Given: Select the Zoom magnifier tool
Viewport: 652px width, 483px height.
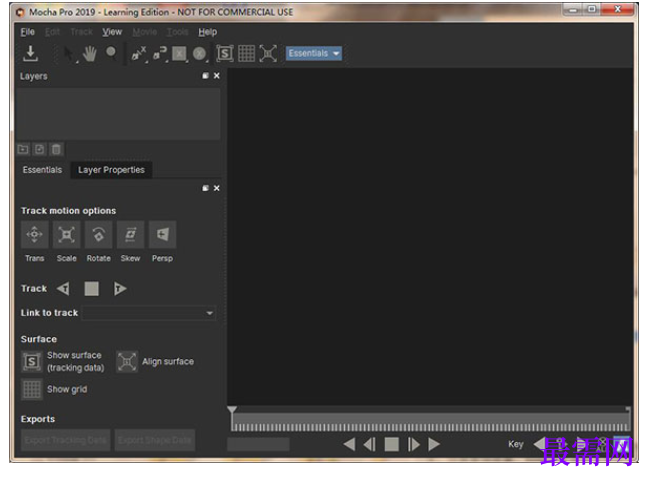Looking at the screenshot, I should [x=111, y=53].
